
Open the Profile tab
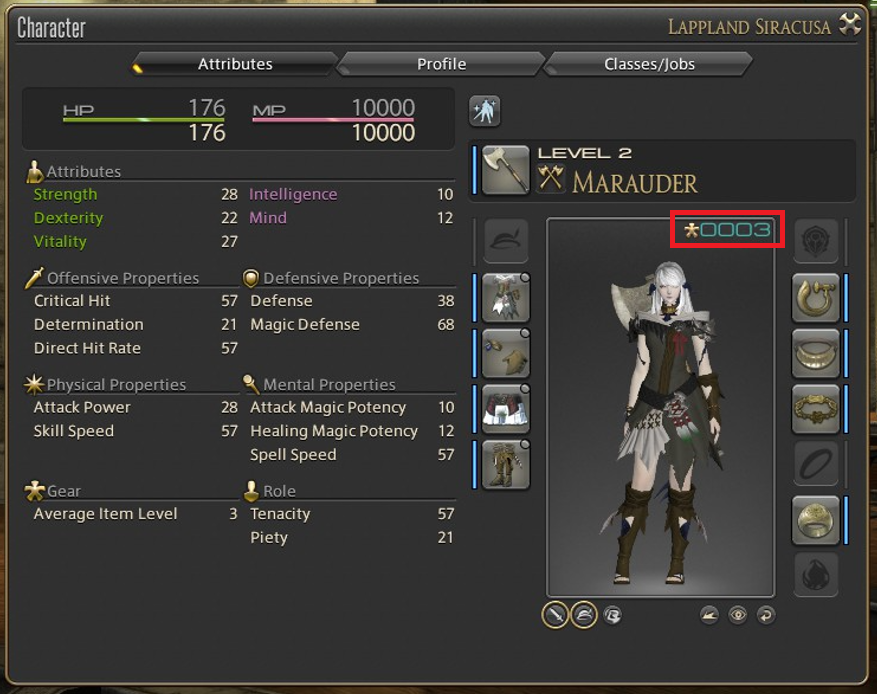[441, 64]
